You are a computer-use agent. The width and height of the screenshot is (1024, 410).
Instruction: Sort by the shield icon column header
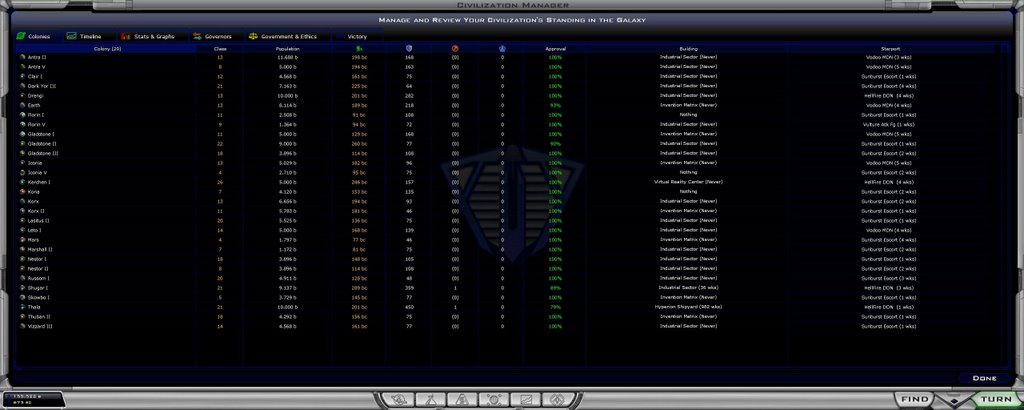(409, 48)
